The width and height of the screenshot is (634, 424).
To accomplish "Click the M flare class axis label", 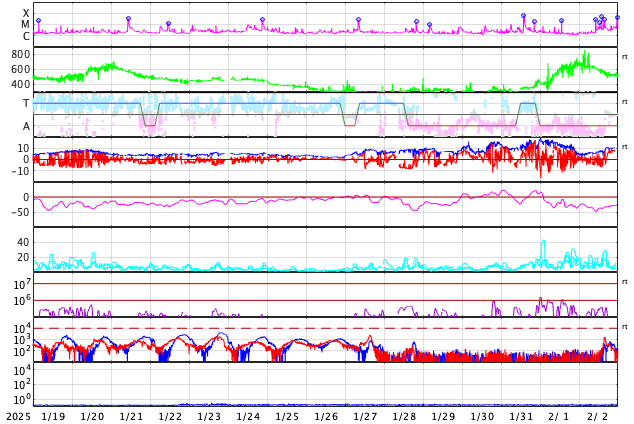I will tap(26, 25).
